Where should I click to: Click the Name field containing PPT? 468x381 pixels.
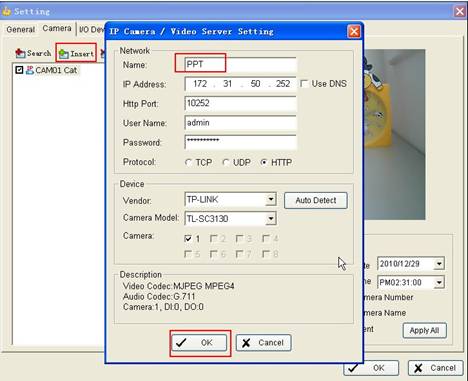pos(240,64)
